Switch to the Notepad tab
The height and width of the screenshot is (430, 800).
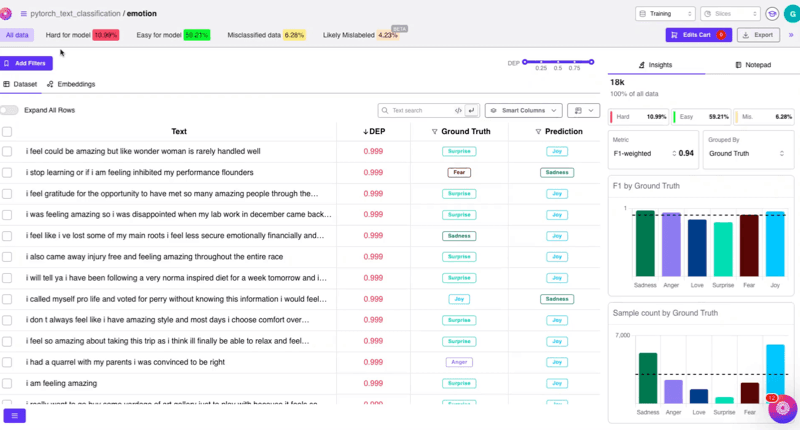pyautogui.click(x=750, y=64)
